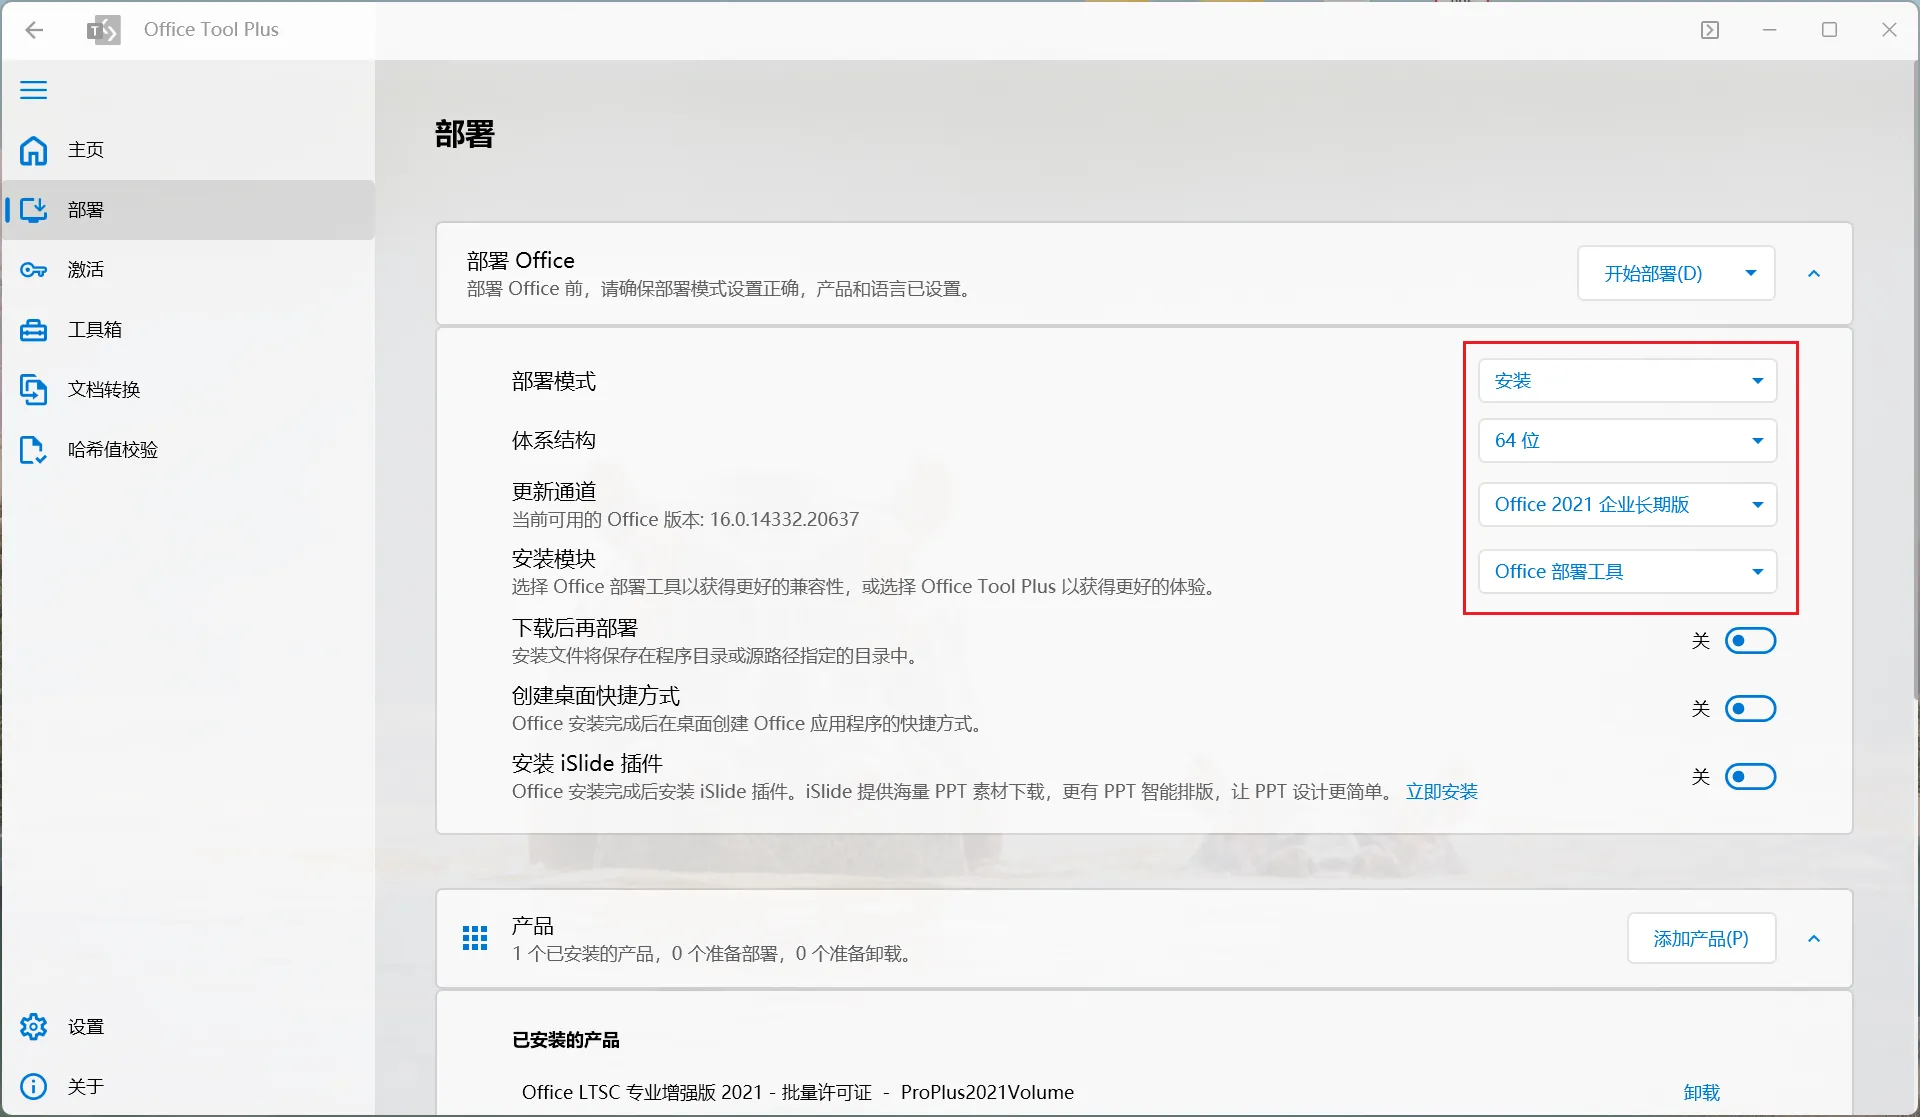
Task: Click the 开始部署(D) button
Action: (1653, 274)
